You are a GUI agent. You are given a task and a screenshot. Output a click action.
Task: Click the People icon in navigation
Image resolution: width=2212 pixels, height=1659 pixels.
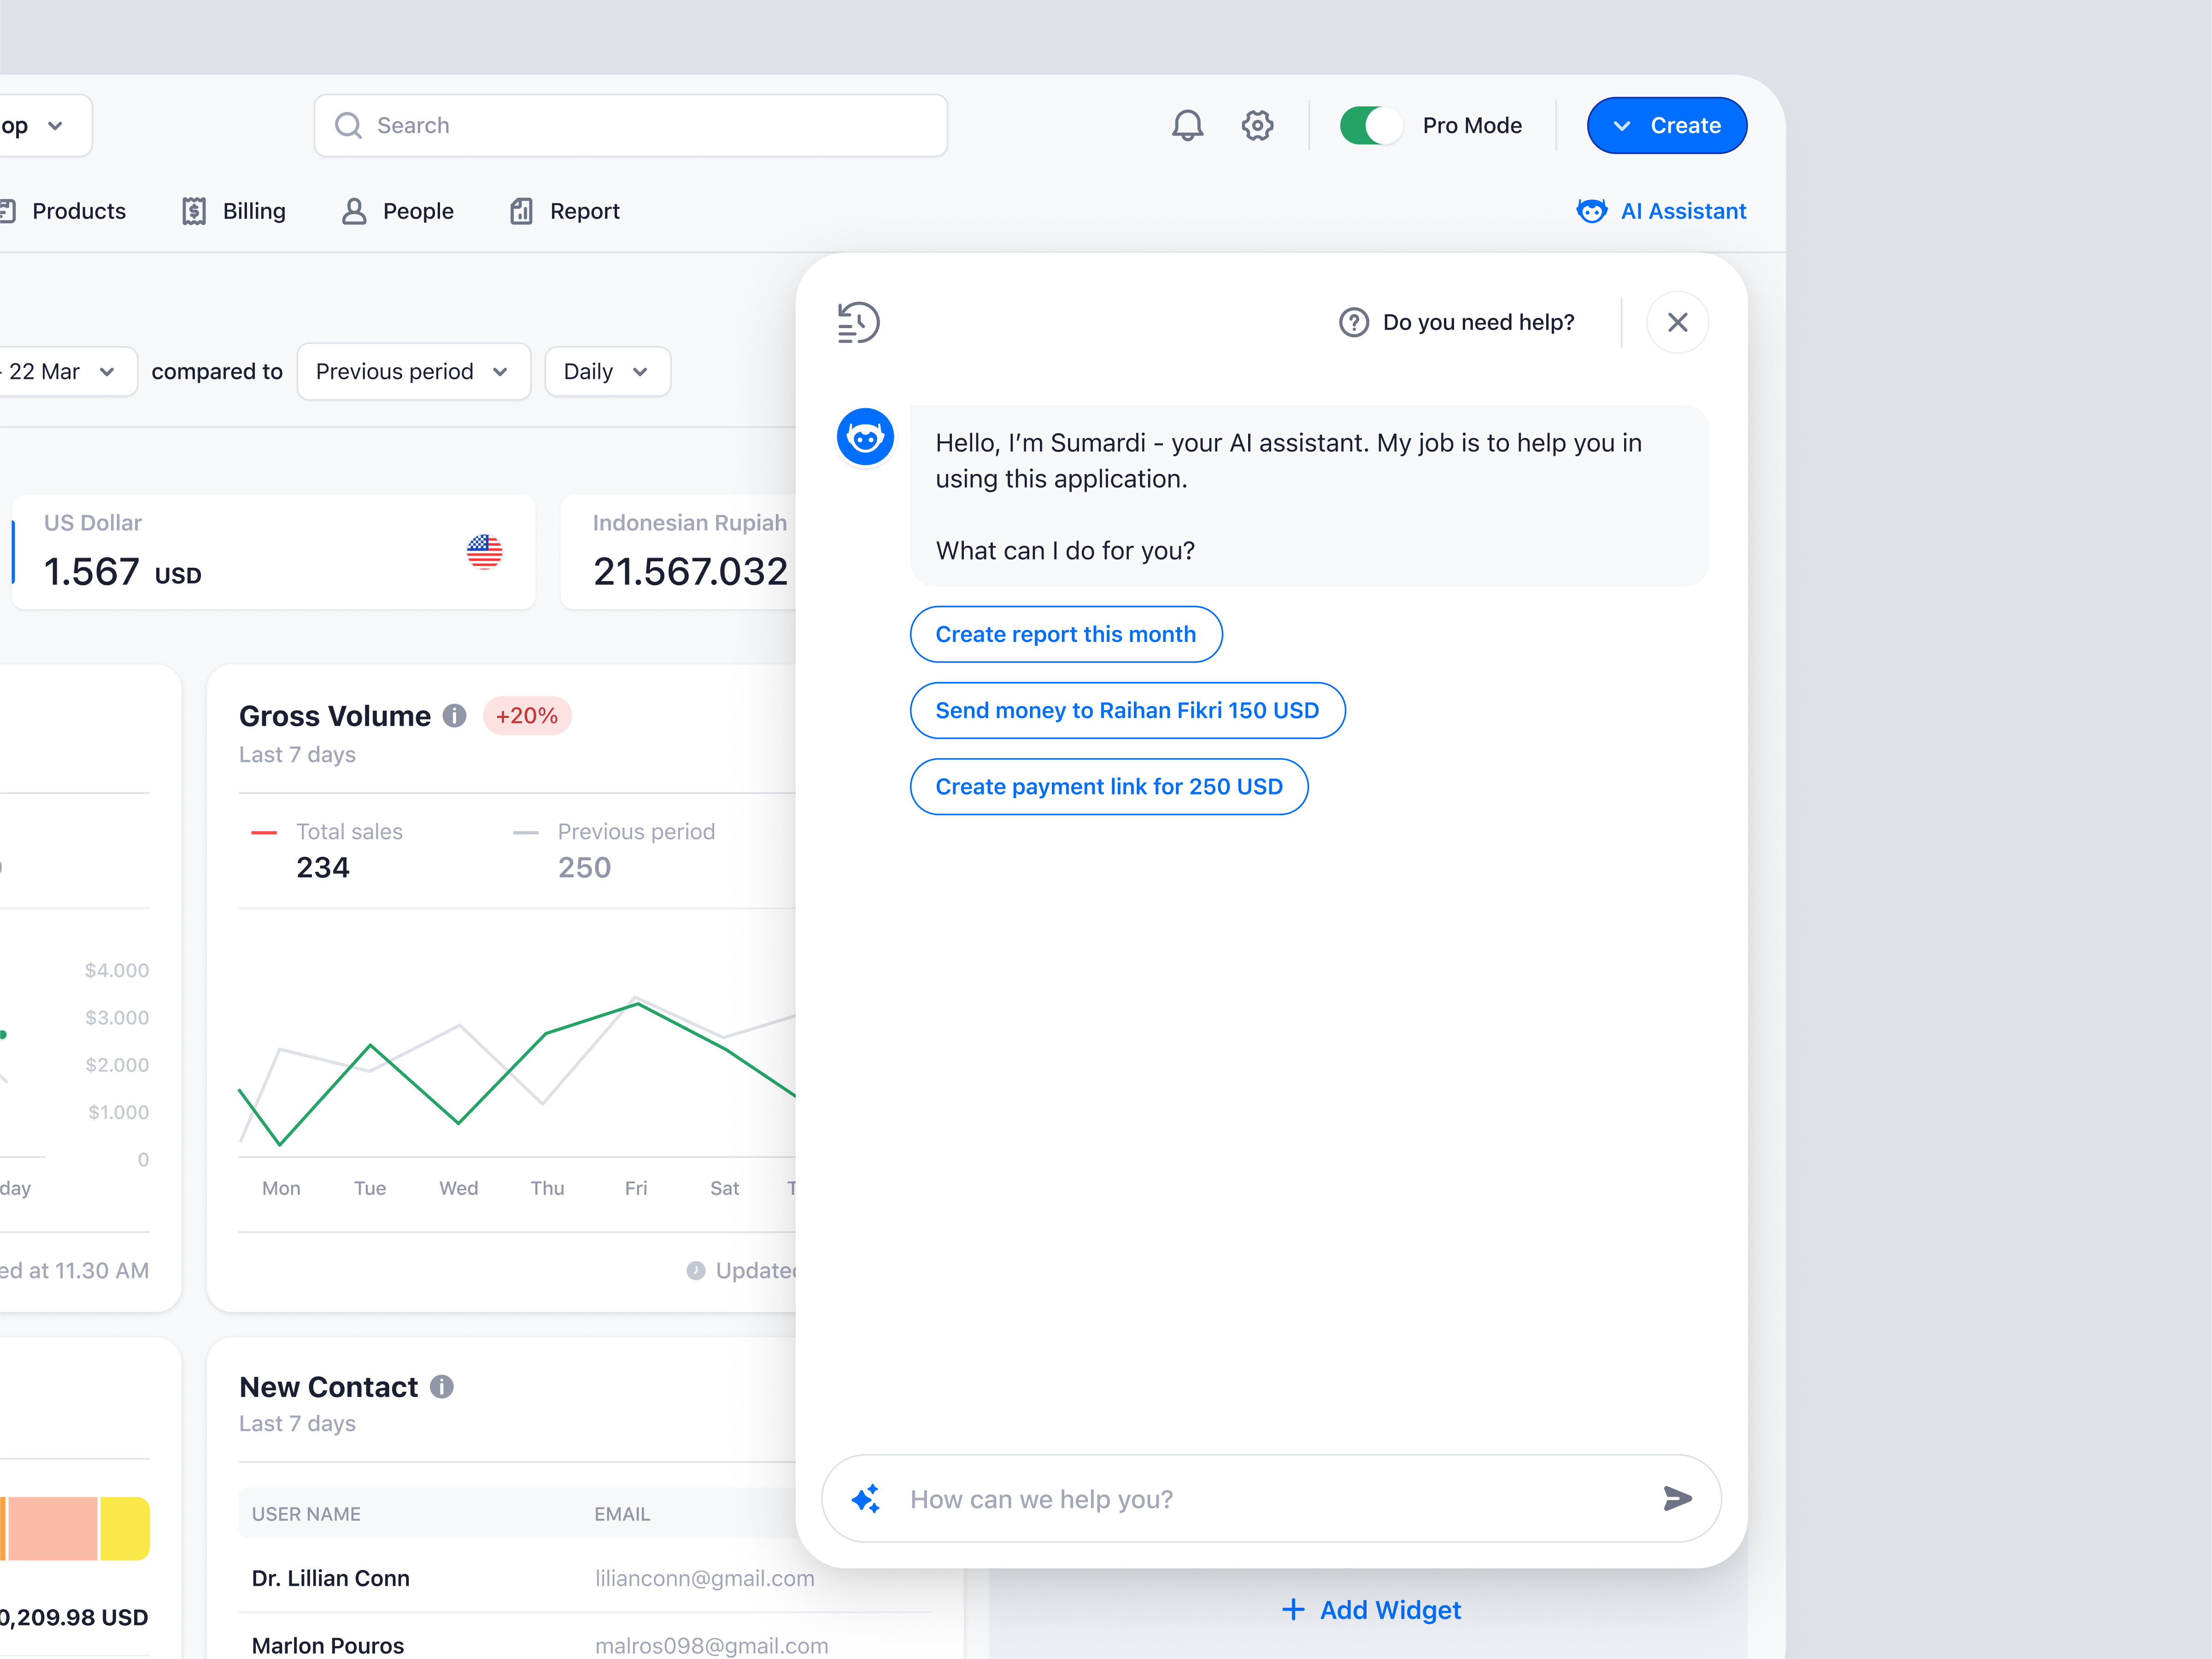pyautogui.click(x=353, y=211)
